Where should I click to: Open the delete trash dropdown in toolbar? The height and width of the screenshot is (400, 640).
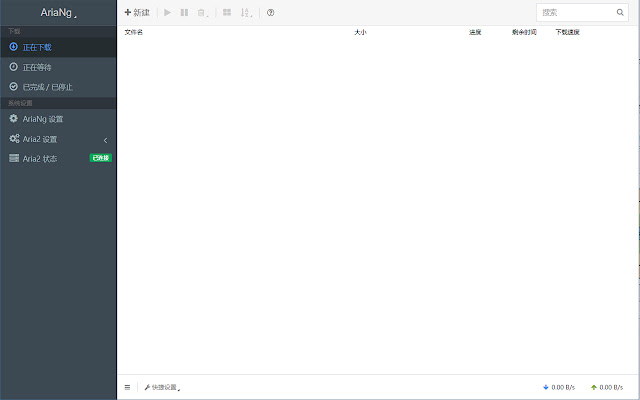pos(202,13)
